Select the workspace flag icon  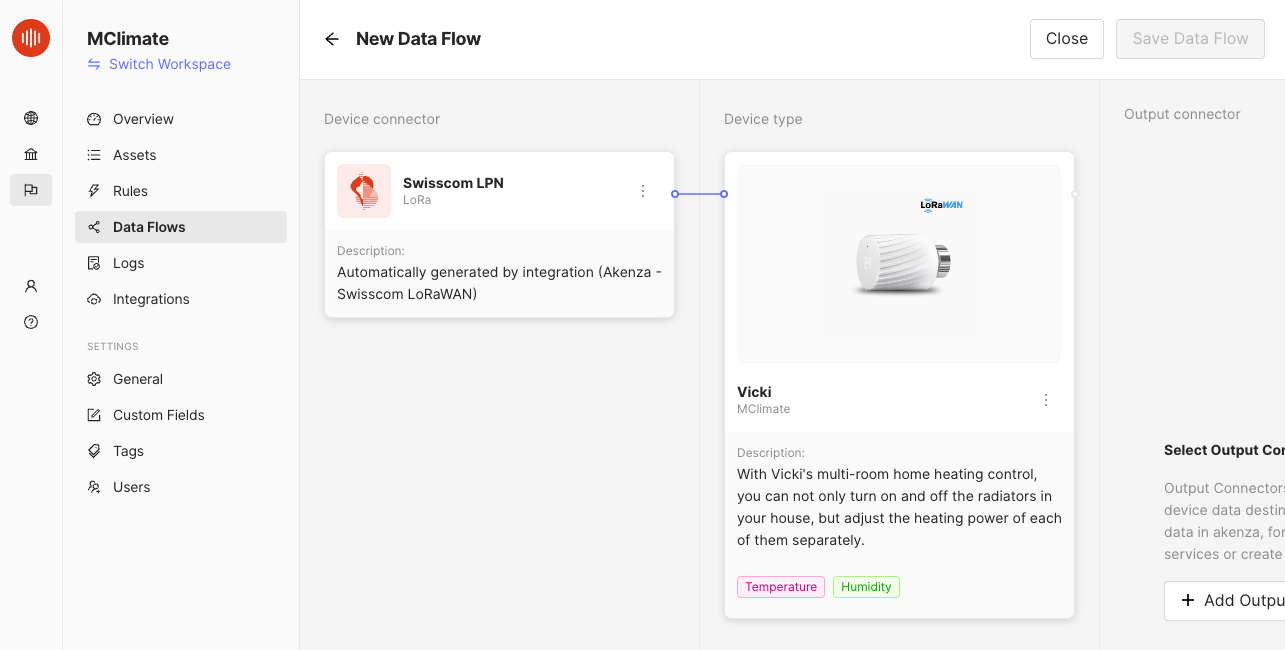coord(31,190)
